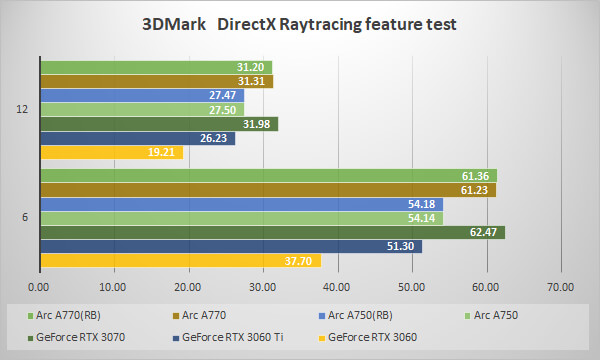Click the axis value 10.00
The image size is (600, 360).
point(112,287)
